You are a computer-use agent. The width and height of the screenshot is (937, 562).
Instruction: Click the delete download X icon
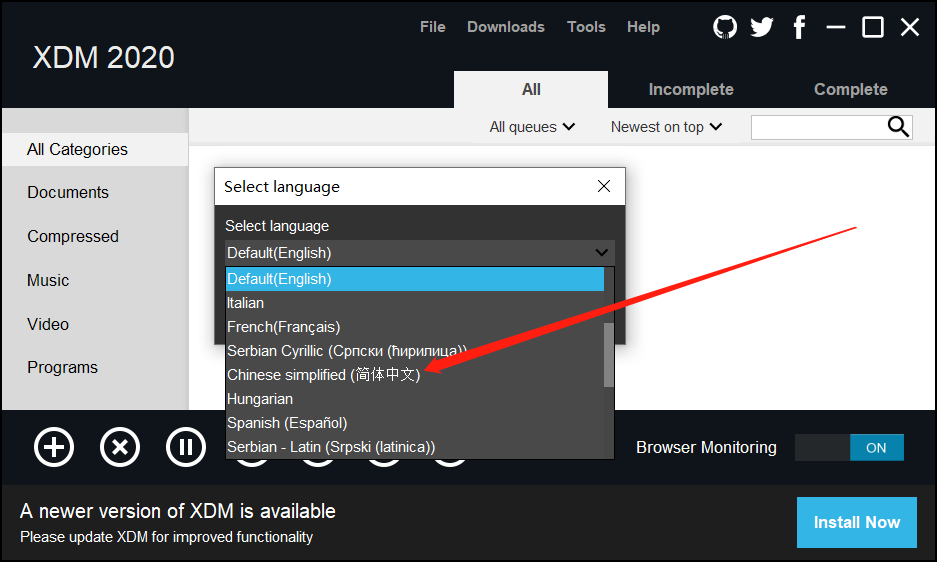120,447
